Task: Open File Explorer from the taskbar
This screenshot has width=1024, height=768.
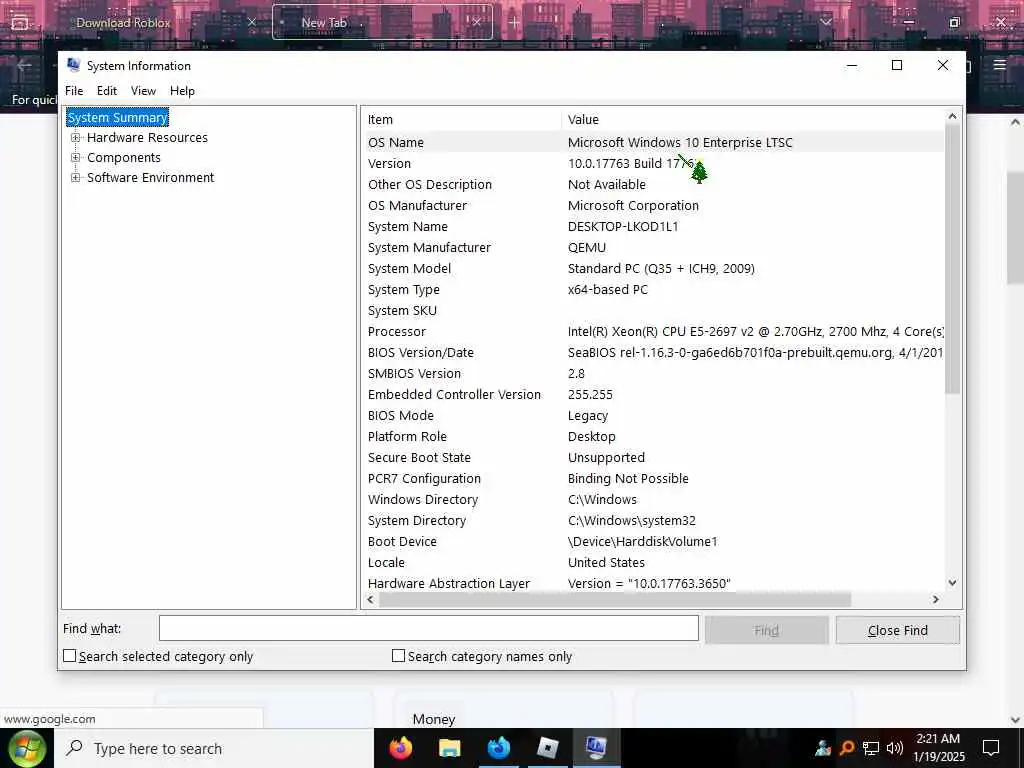Action: coord(449,748)
